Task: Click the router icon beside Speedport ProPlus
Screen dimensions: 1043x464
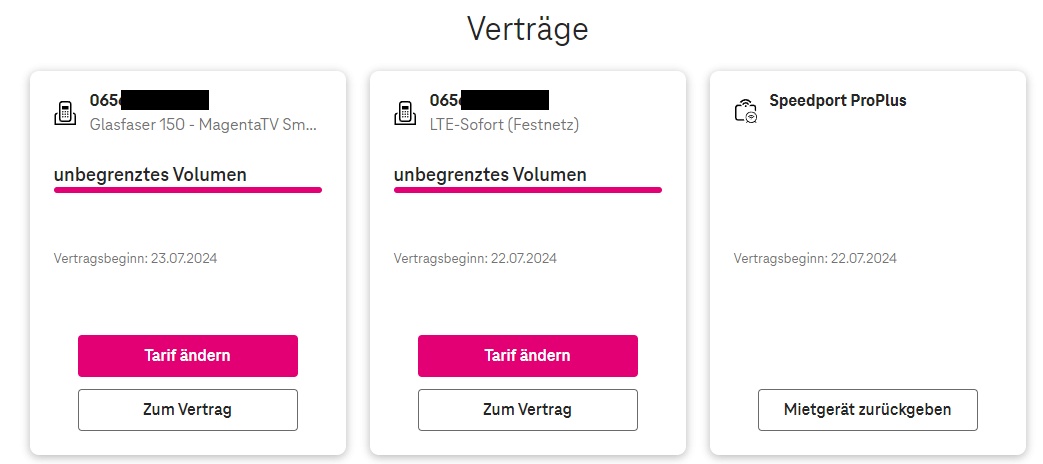Action: coord(745,111)
